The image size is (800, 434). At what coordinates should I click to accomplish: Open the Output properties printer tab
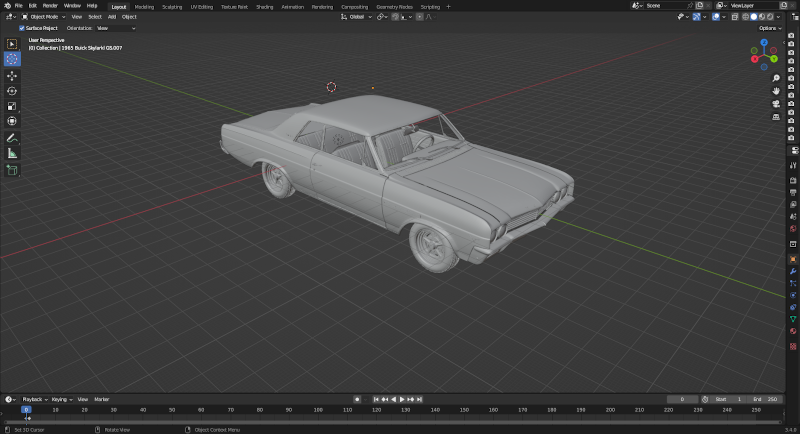pyautogui.click(x=793, y=192)
